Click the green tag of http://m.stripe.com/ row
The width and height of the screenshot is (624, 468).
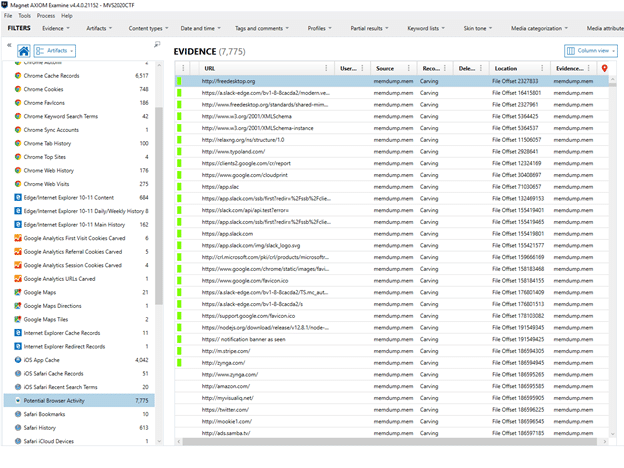(x=179, y=351)
